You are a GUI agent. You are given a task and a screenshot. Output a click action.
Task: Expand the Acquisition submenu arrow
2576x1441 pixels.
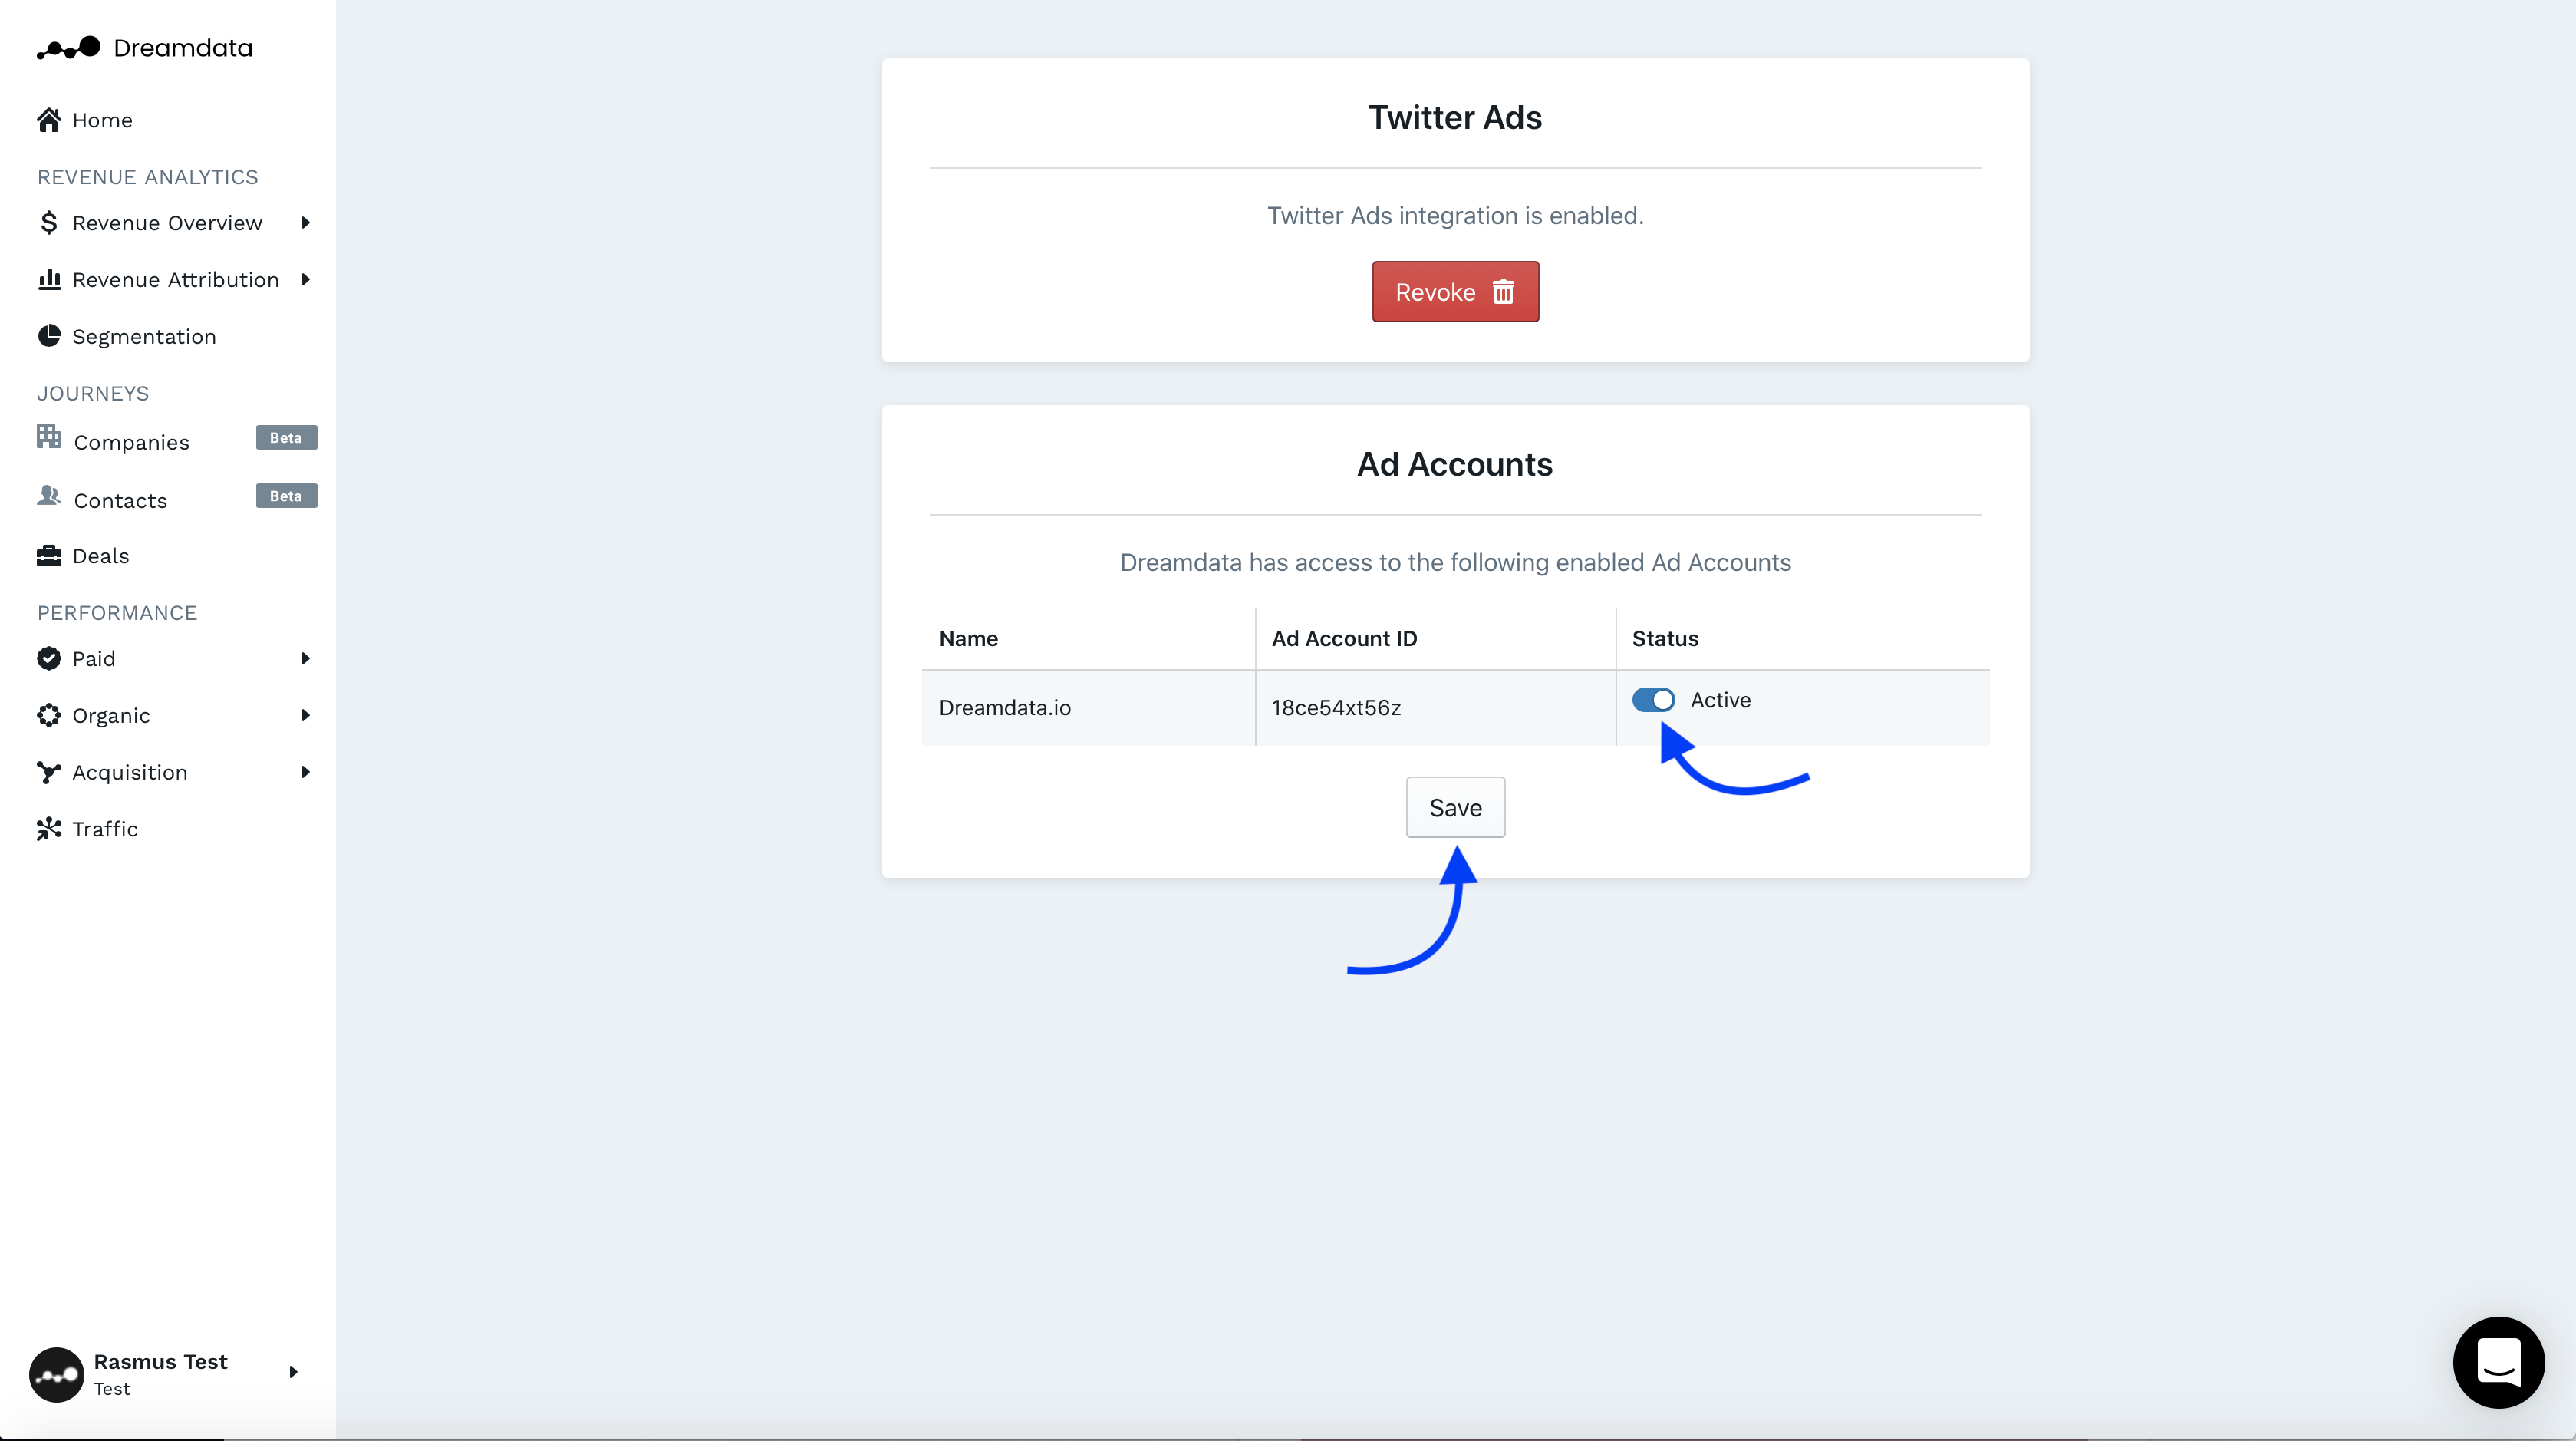(x=306, y=772)
